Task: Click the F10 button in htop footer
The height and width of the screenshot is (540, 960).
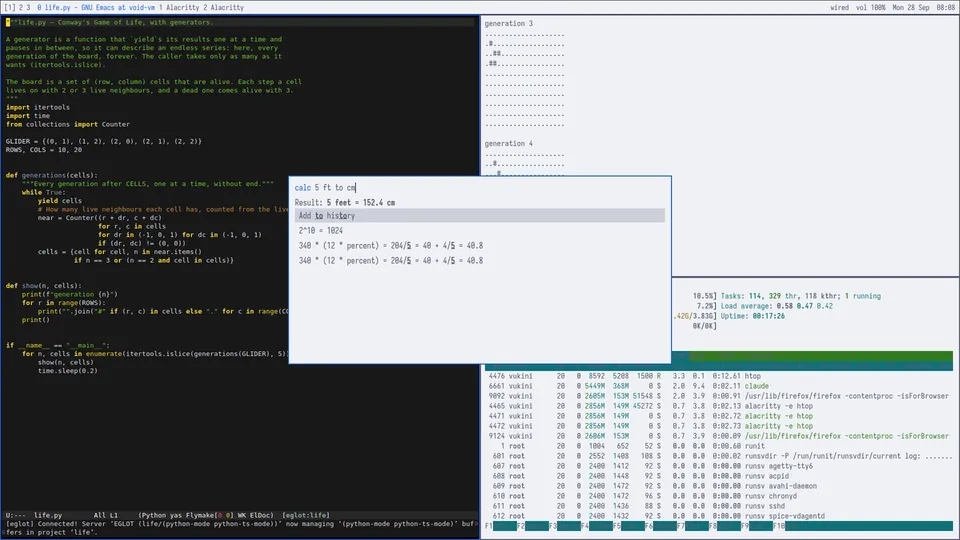Action: click(863, 526)
